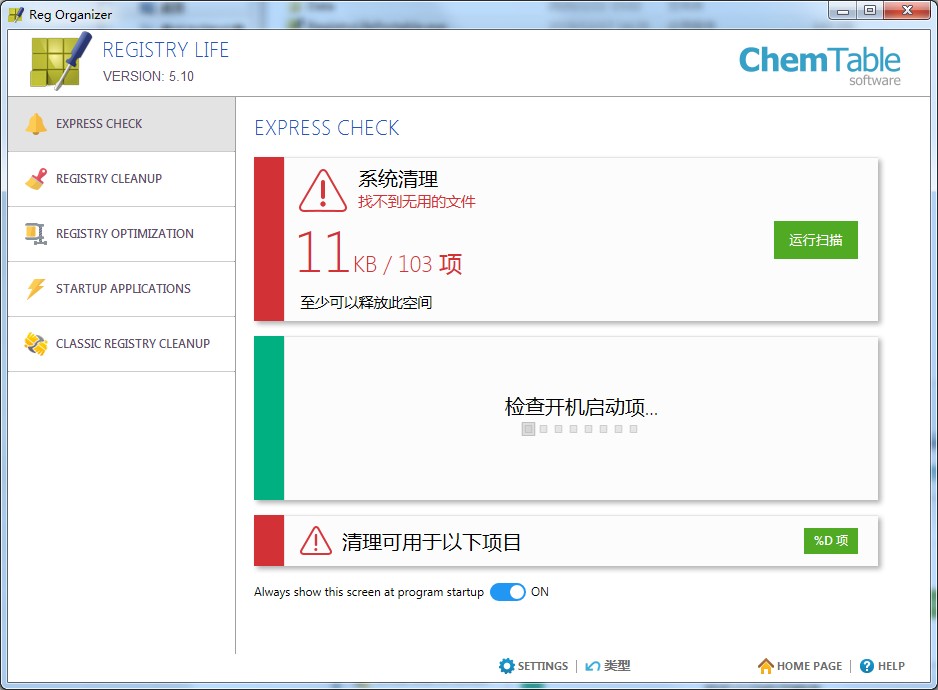The image size is (938, 690).
Task: Click the EXPRESS CHECK page heading
Action: tap(327, 128)
